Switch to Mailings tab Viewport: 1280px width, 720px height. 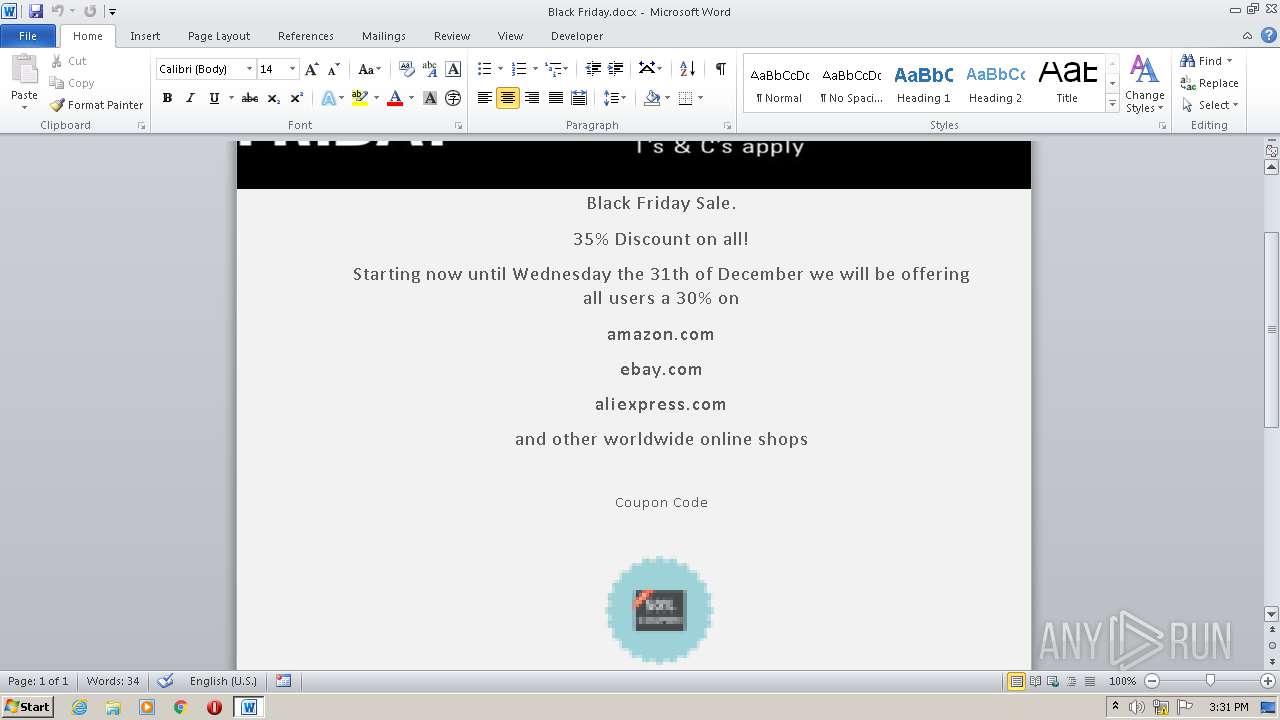pyautogui.click(x=384, y=35)
